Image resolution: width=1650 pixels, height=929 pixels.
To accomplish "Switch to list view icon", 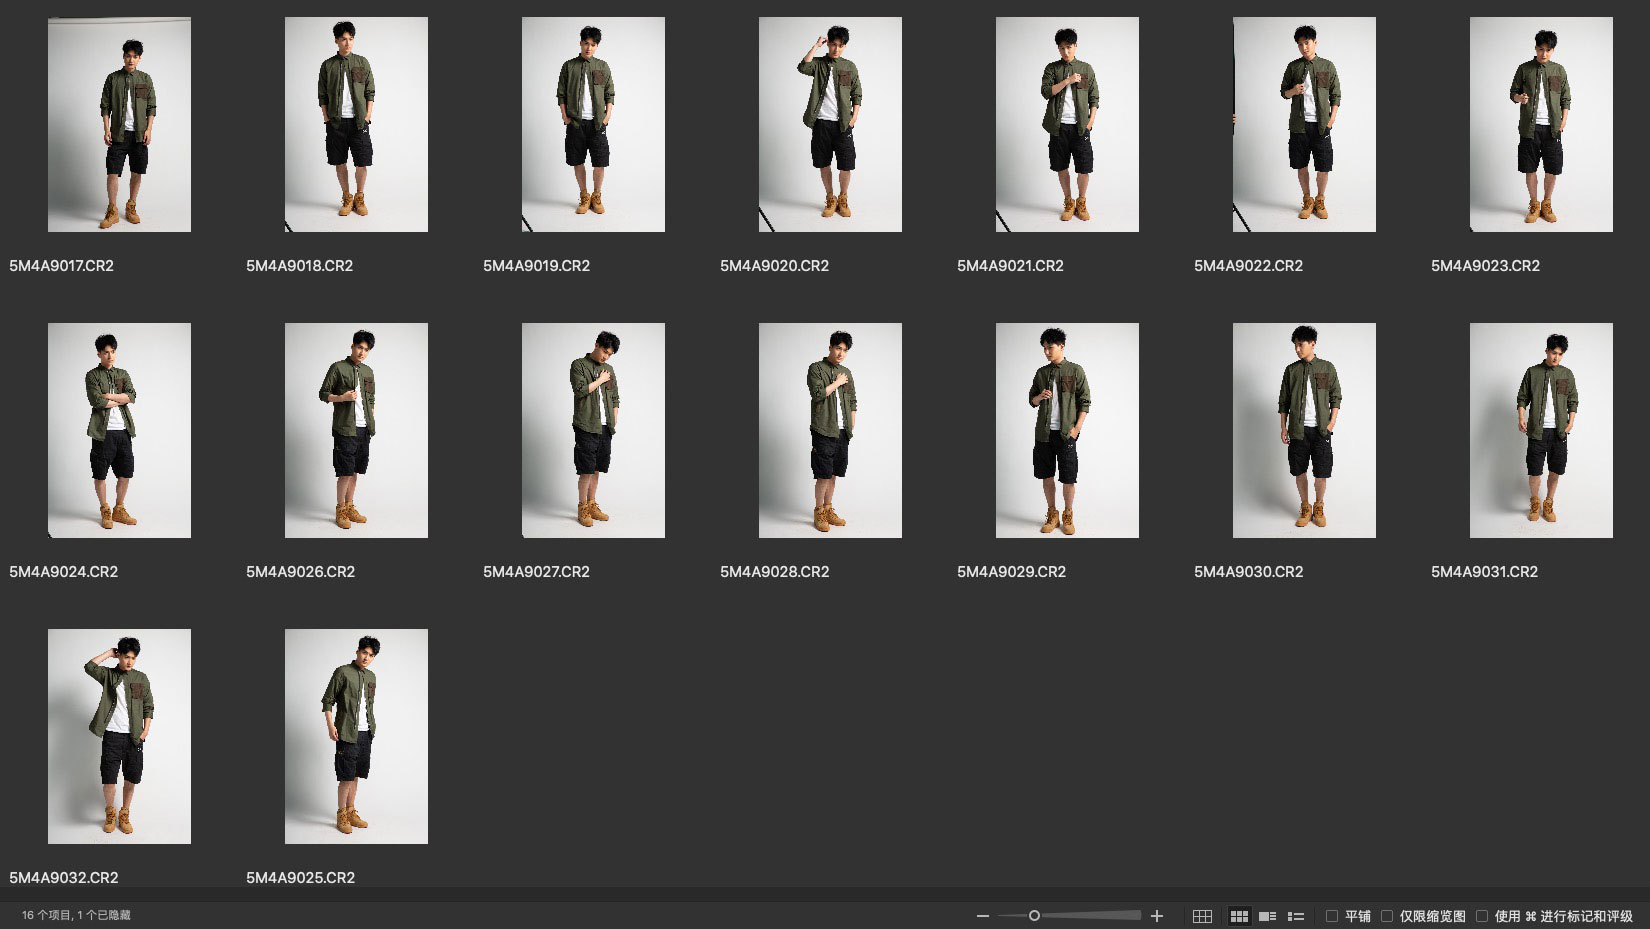I will tap(1296, 916).
